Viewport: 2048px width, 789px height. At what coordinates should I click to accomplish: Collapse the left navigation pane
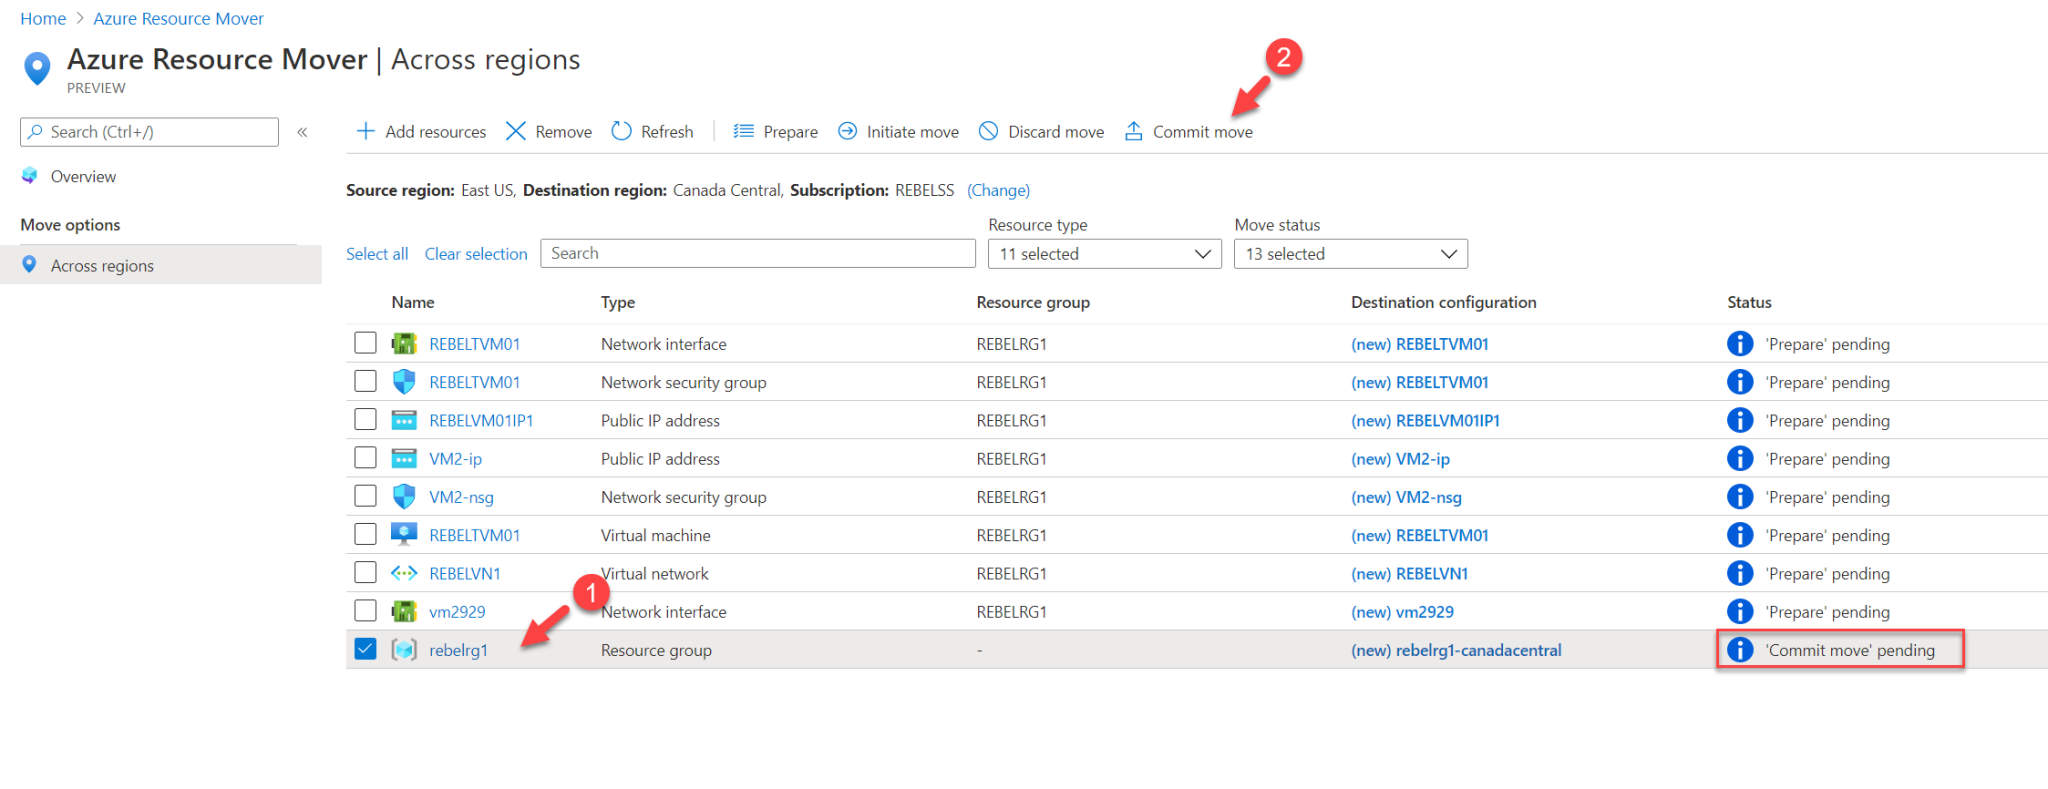302,132
